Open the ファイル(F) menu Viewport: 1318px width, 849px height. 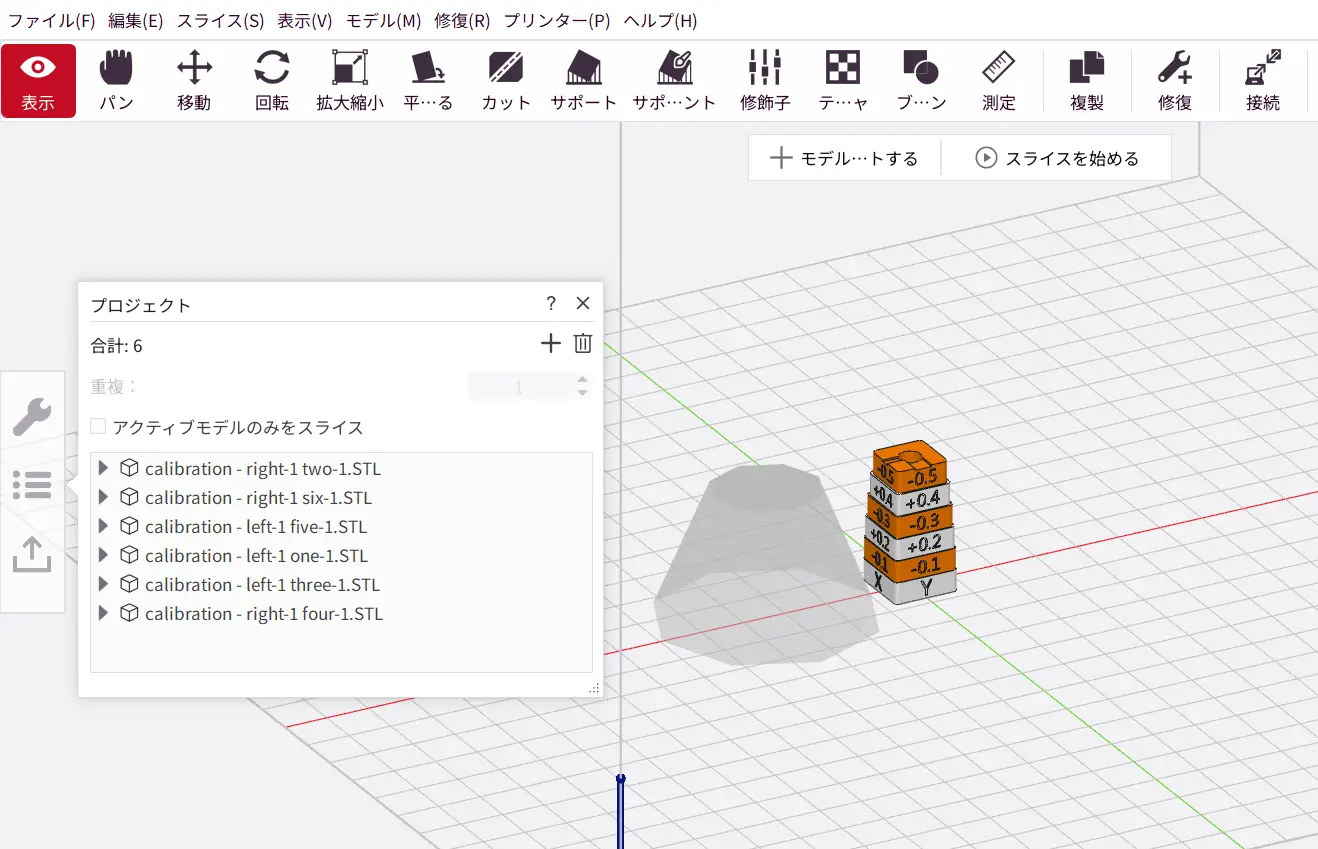[x=51, y=20]
